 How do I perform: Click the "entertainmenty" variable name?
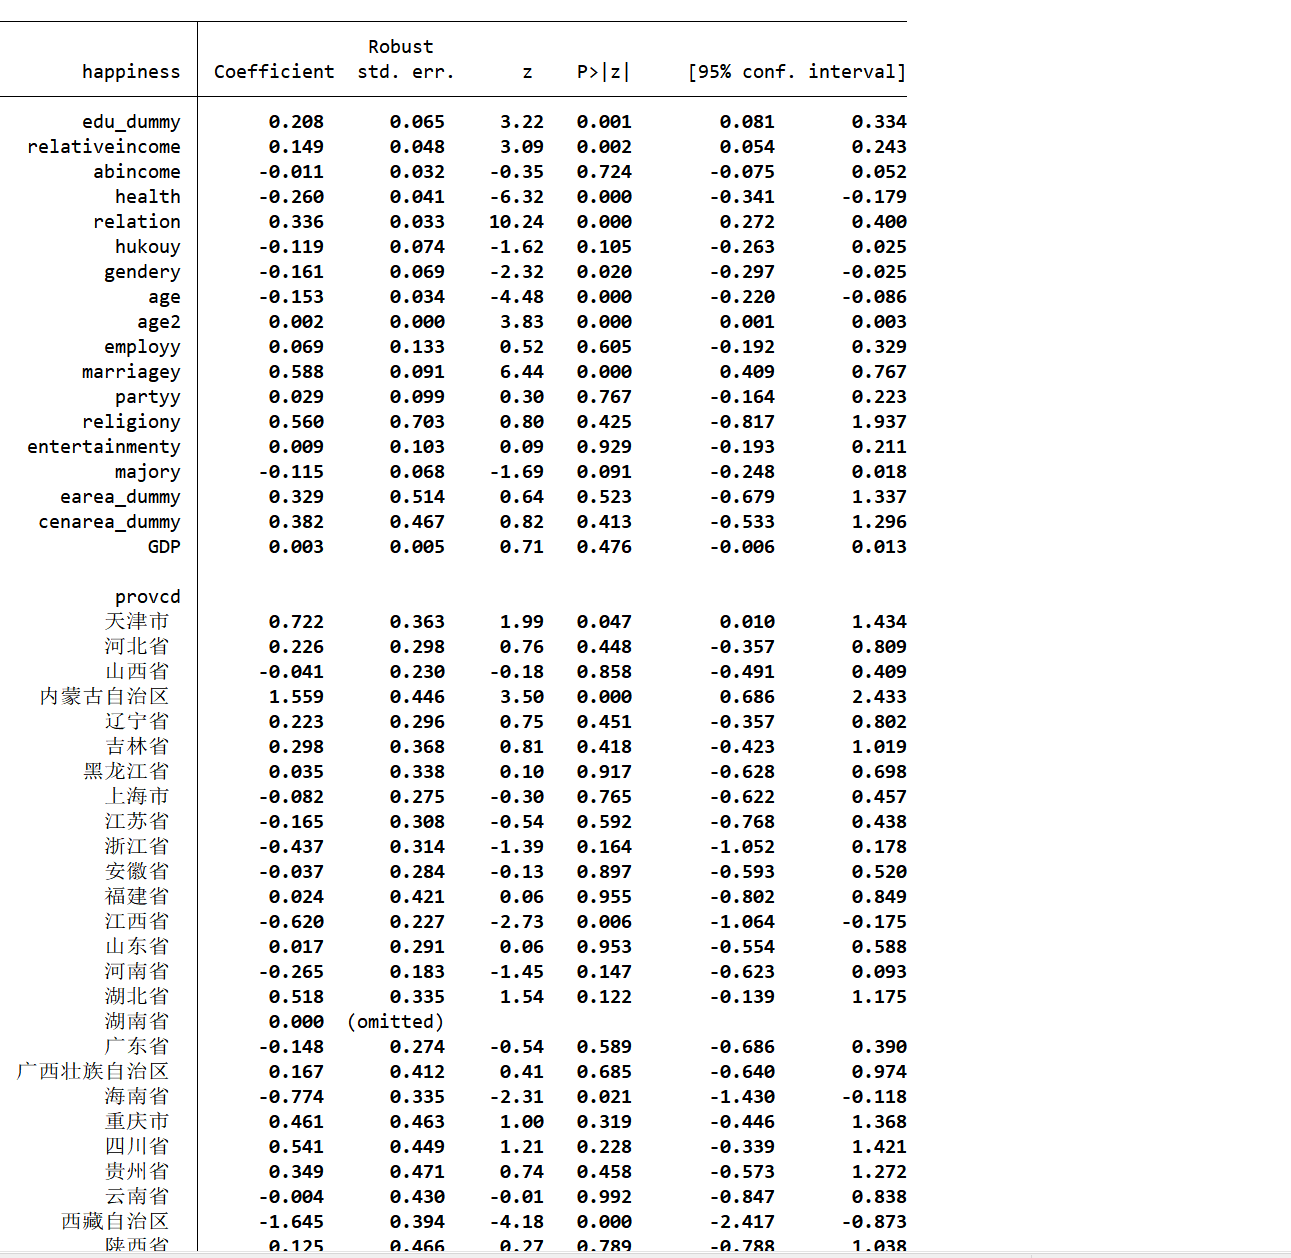coord(104,447)
